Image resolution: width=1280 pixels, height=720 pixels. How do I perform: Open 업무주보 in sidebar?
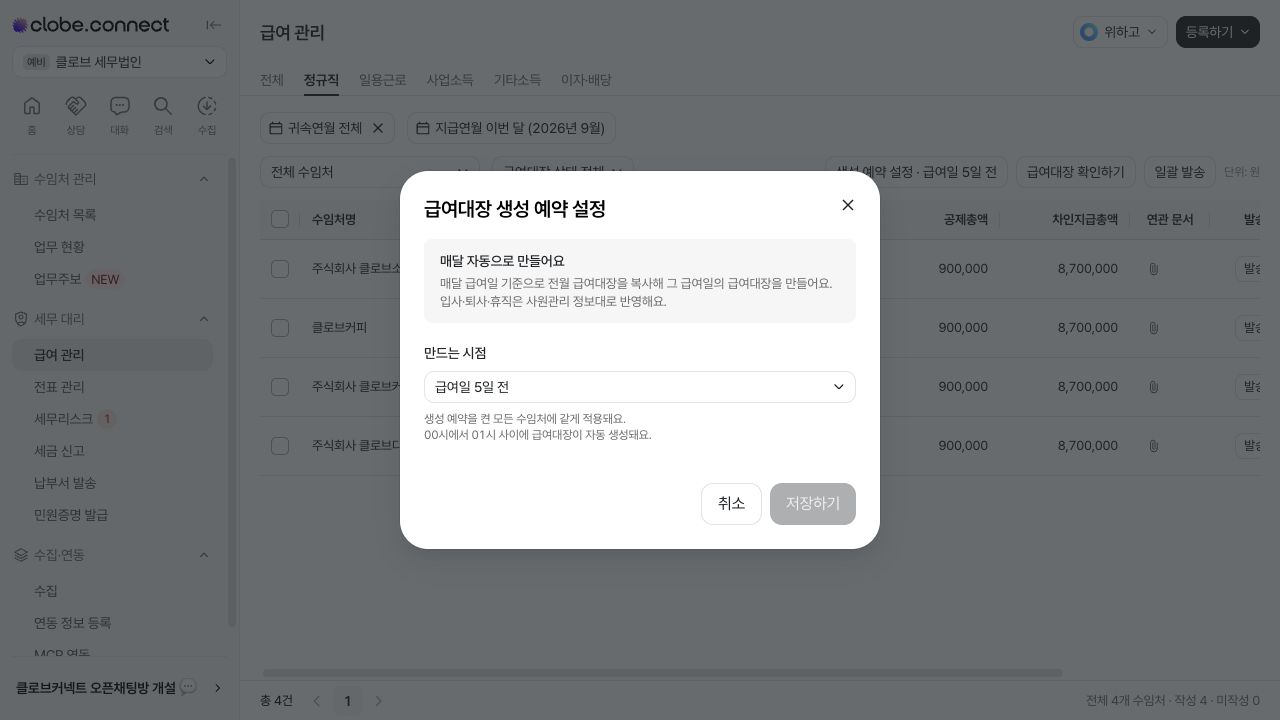pyautogui.click(x=112, y=279)
